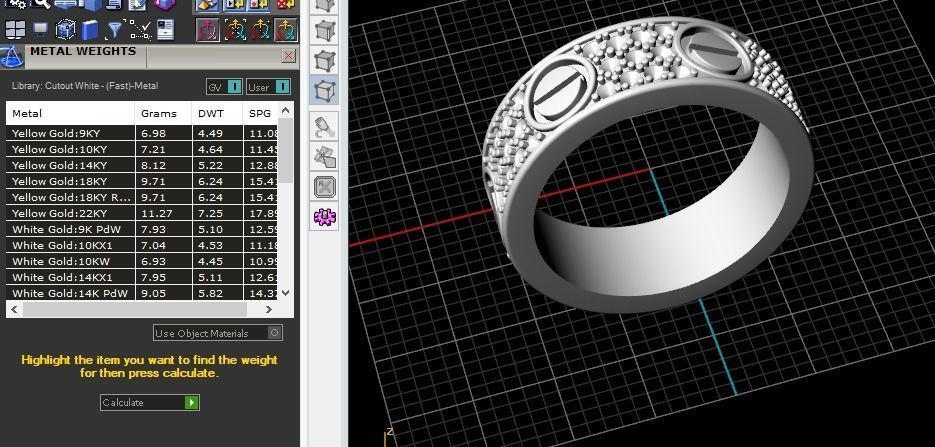Click the points-with-checkmark selection icon
Viewport: 935px width, 447px height.
coord(140,29)
